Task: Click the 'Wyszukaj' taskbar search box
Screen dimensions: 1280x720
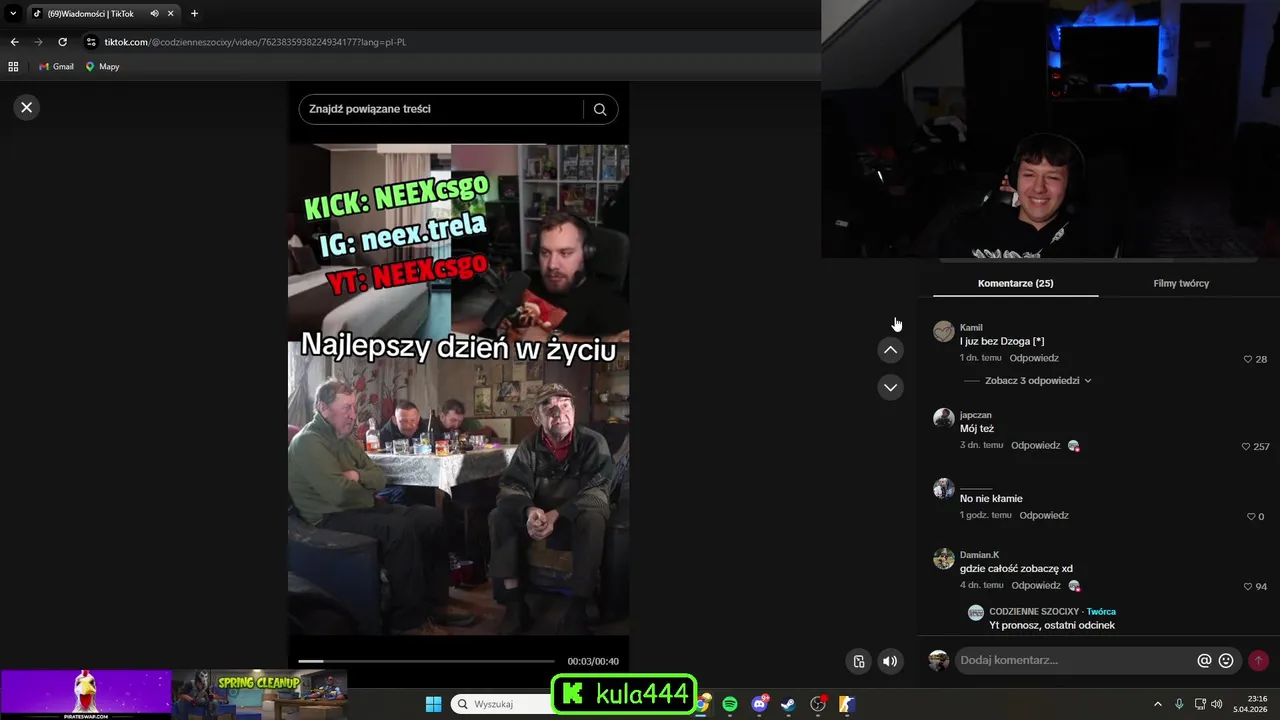Action: point(500,704)
